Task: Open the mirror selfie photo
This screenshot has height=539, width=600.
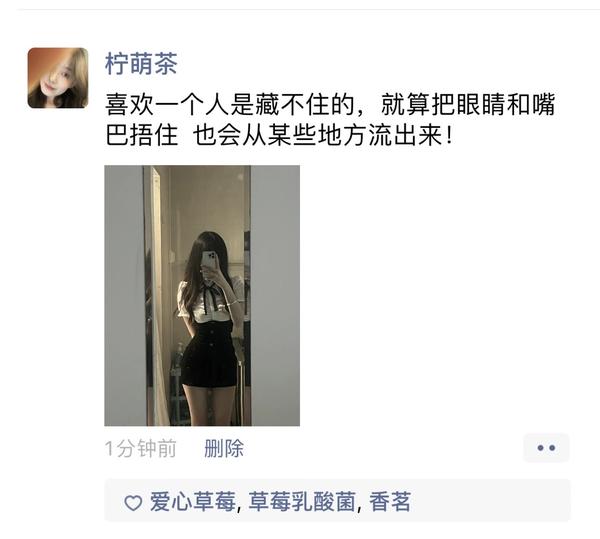Action: tap(202, 296)
